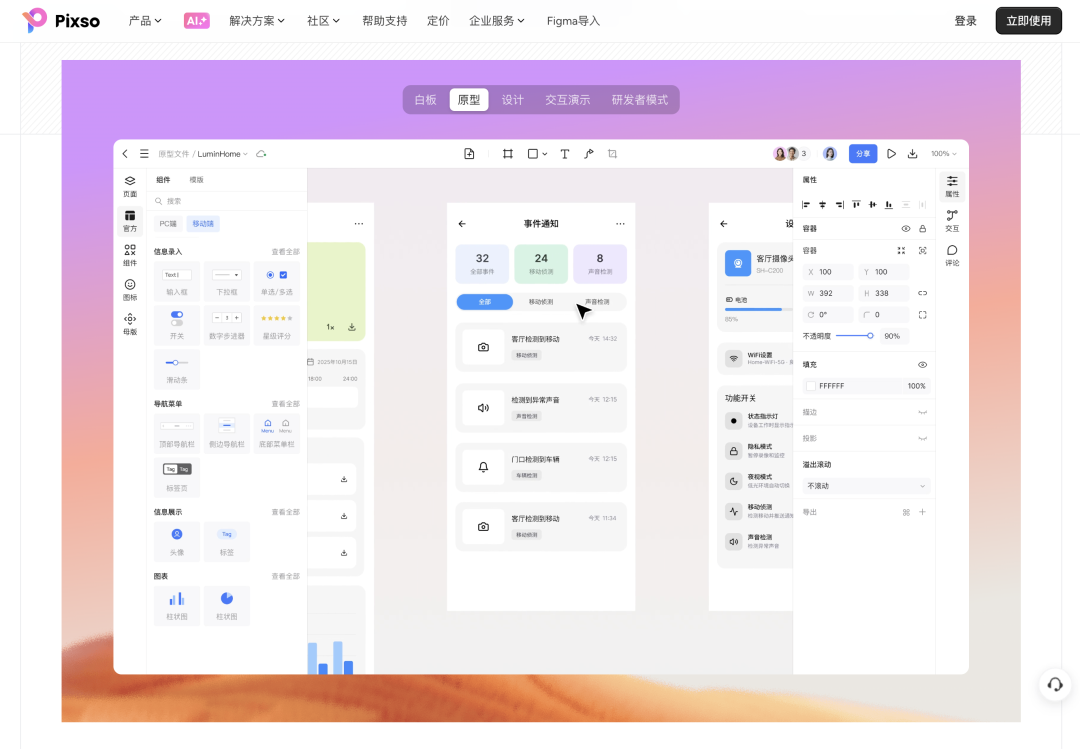This screenshot has width=1080, height=749.
Task: Open the shape tool dropdown arrow
Action: pyautogui.click(x=545, y=154)
